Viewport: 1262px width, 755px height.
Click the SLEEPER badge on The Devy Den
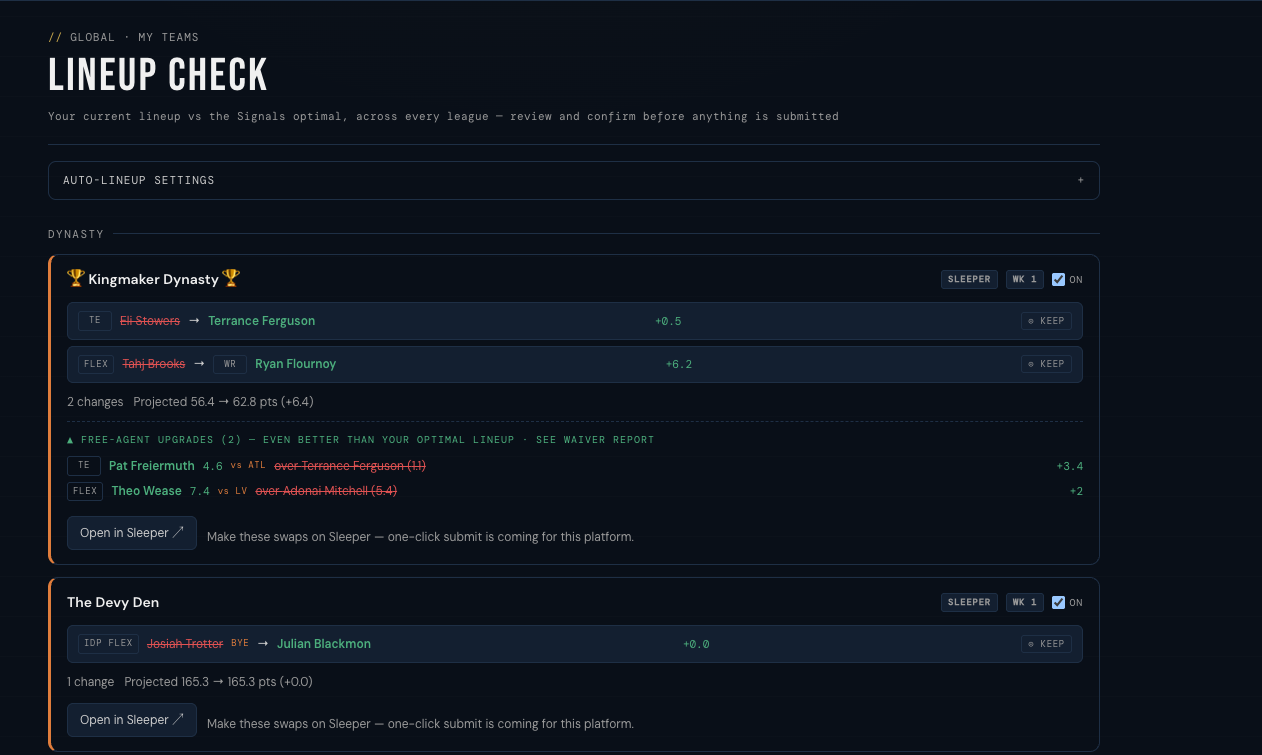pyautogui.click(x=969, y=602)
